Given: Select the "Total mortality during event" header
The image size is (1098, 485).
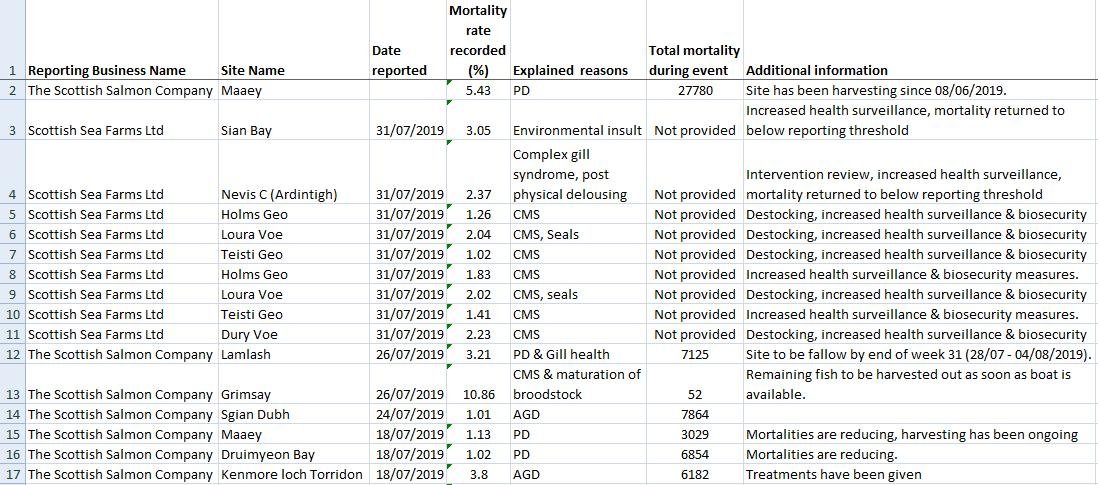Looking at the screenshot, I should click(694, 60).
